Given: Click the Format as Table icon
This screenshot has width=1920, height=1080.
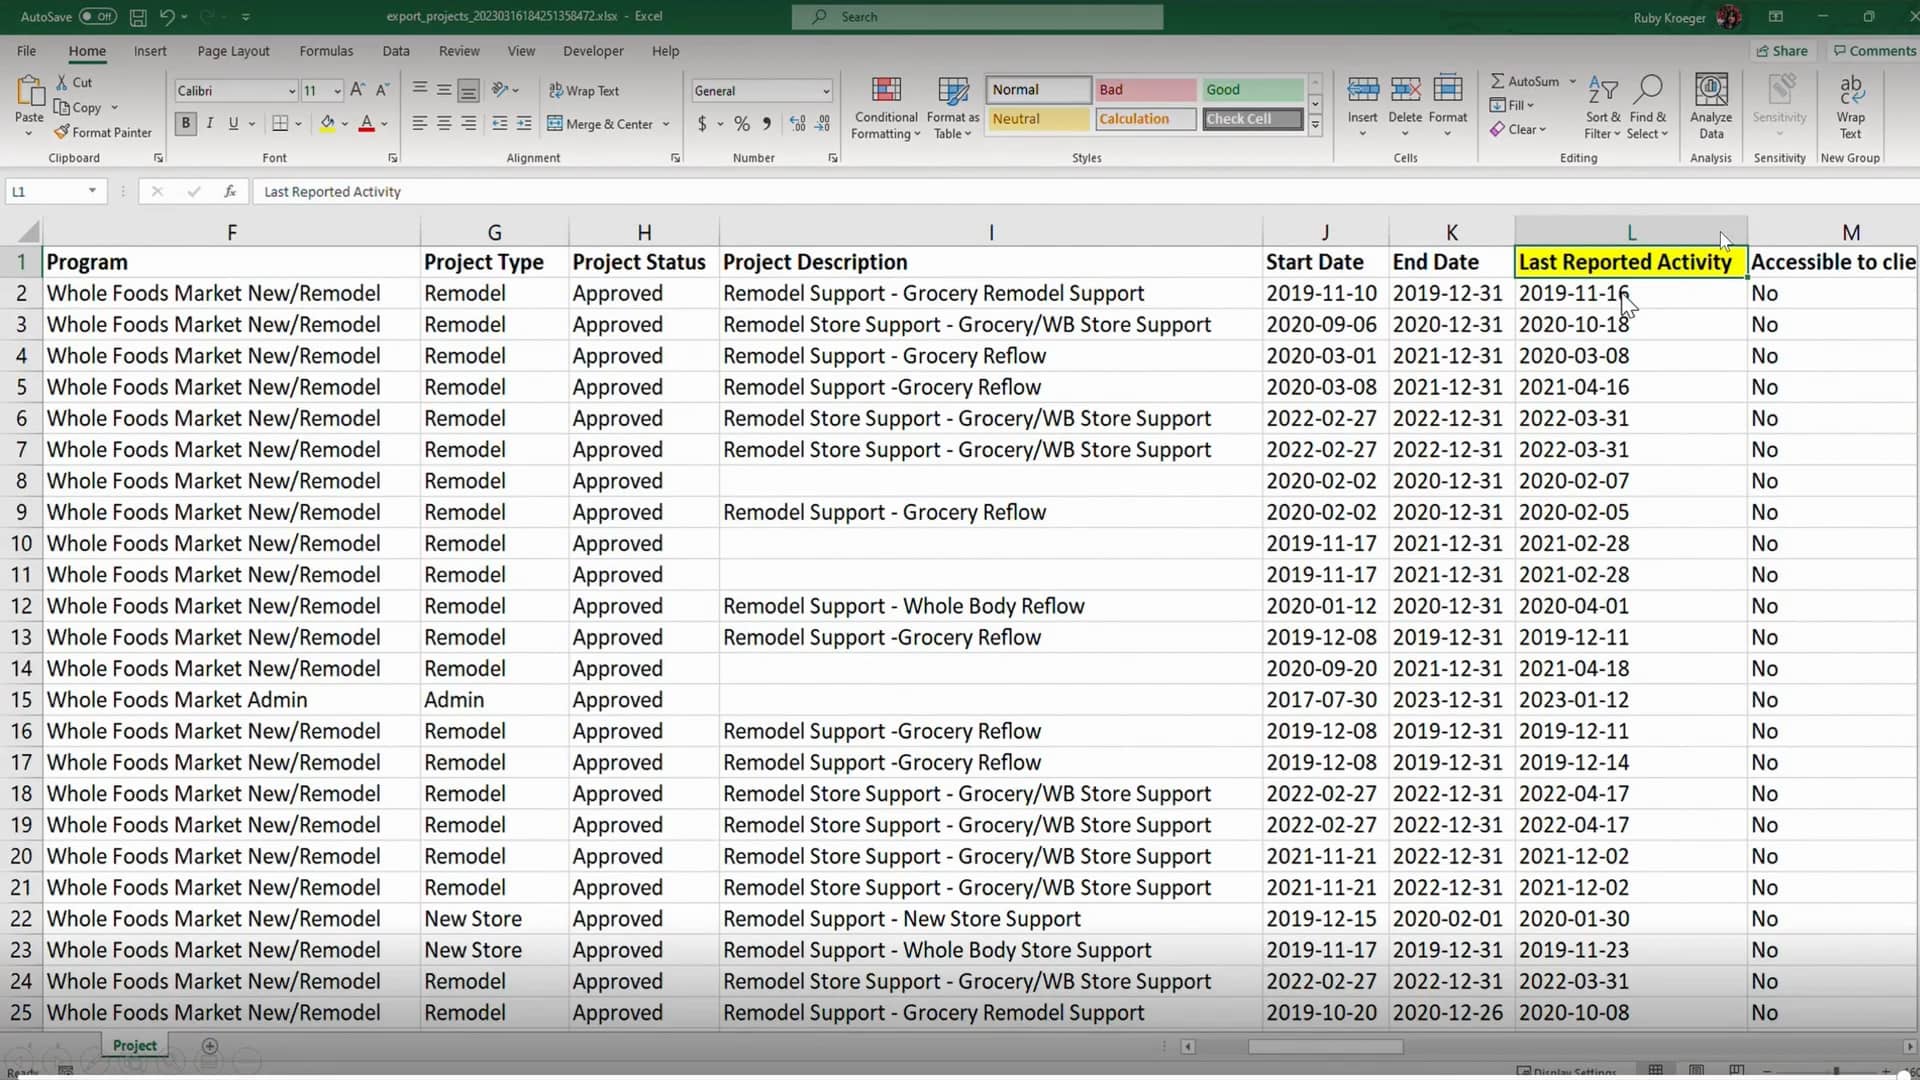Looking at the screenshot, I should pos(952,91).
